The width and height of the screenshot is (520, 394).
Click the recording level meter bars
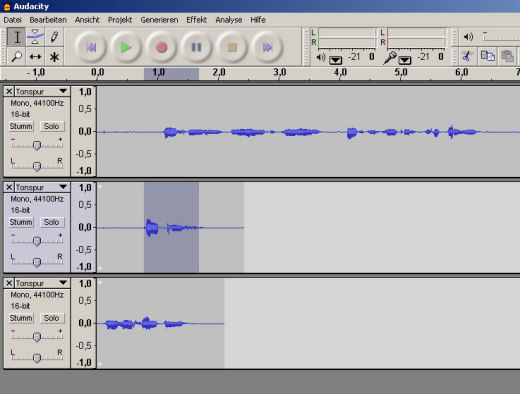pyautogui.click(x=416, y=37)
